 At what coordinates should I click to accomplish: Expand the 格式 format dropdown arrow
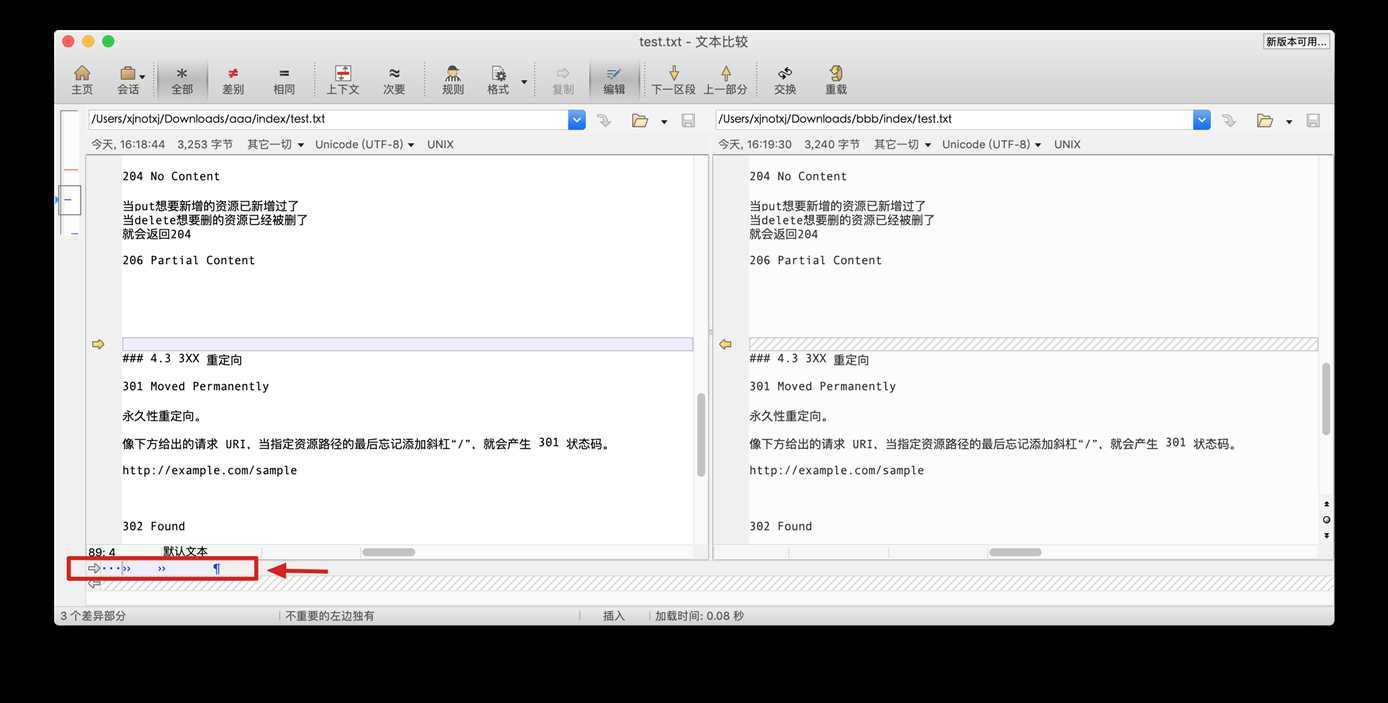point(524,81)
